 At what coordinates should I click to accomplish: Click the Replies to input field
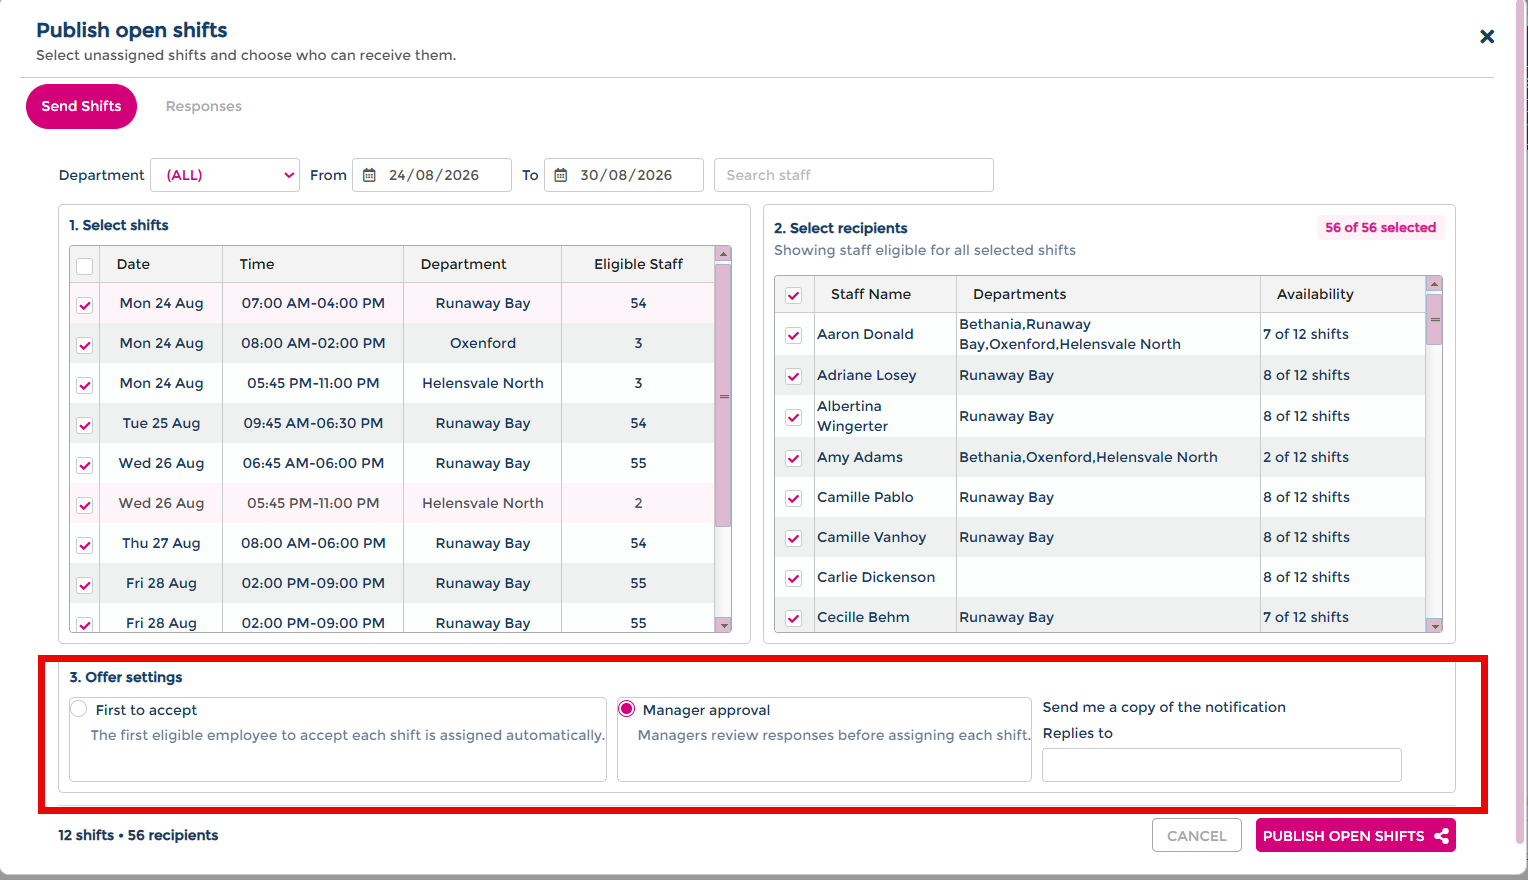(x=1222, y=765)
